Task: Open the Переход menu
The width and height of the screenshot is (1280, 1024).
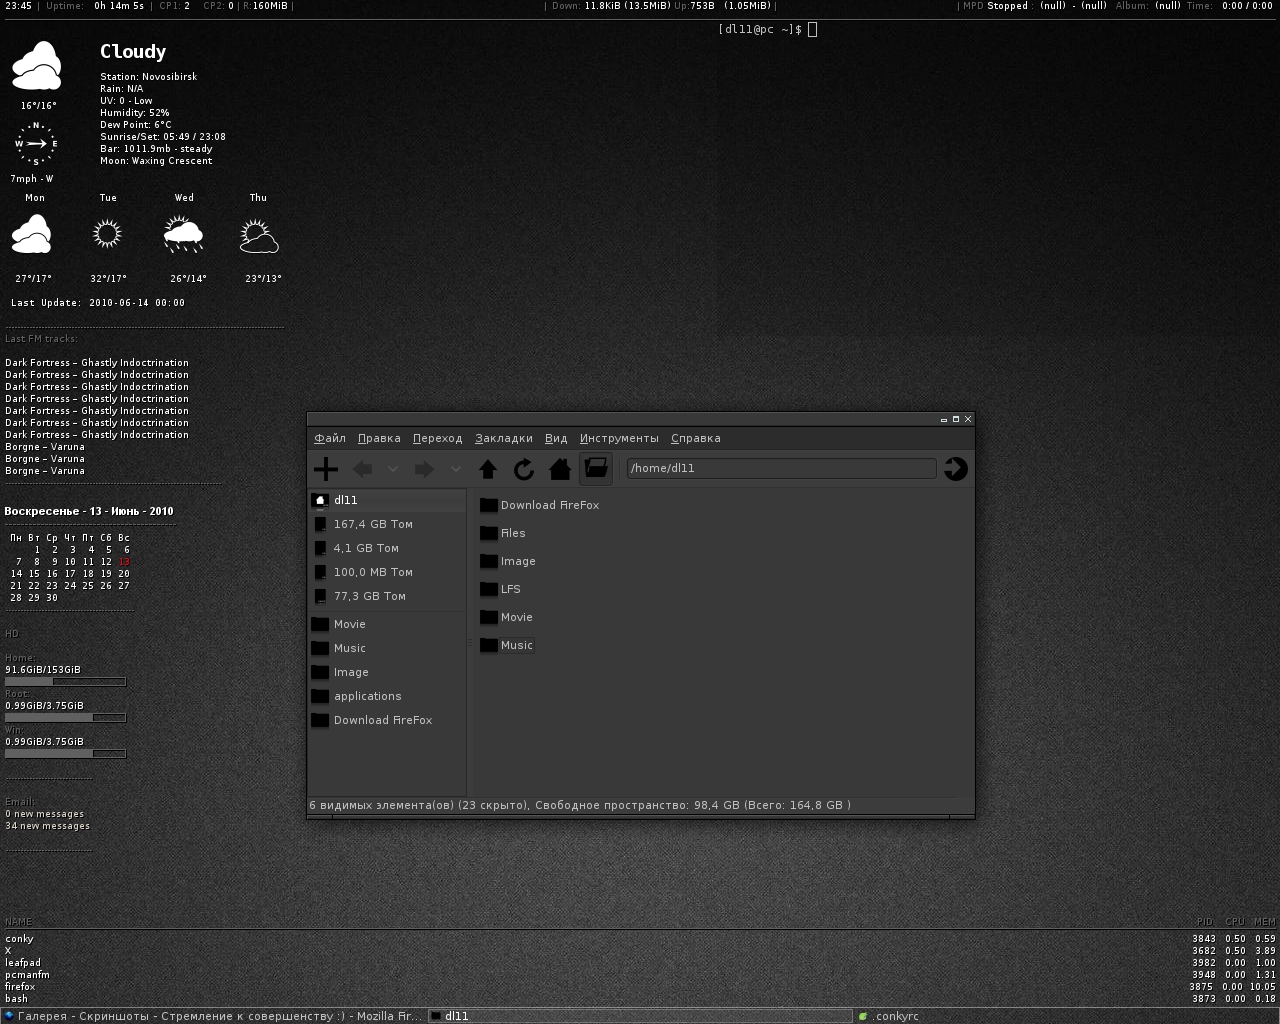Action: click(x=438, y=438)
